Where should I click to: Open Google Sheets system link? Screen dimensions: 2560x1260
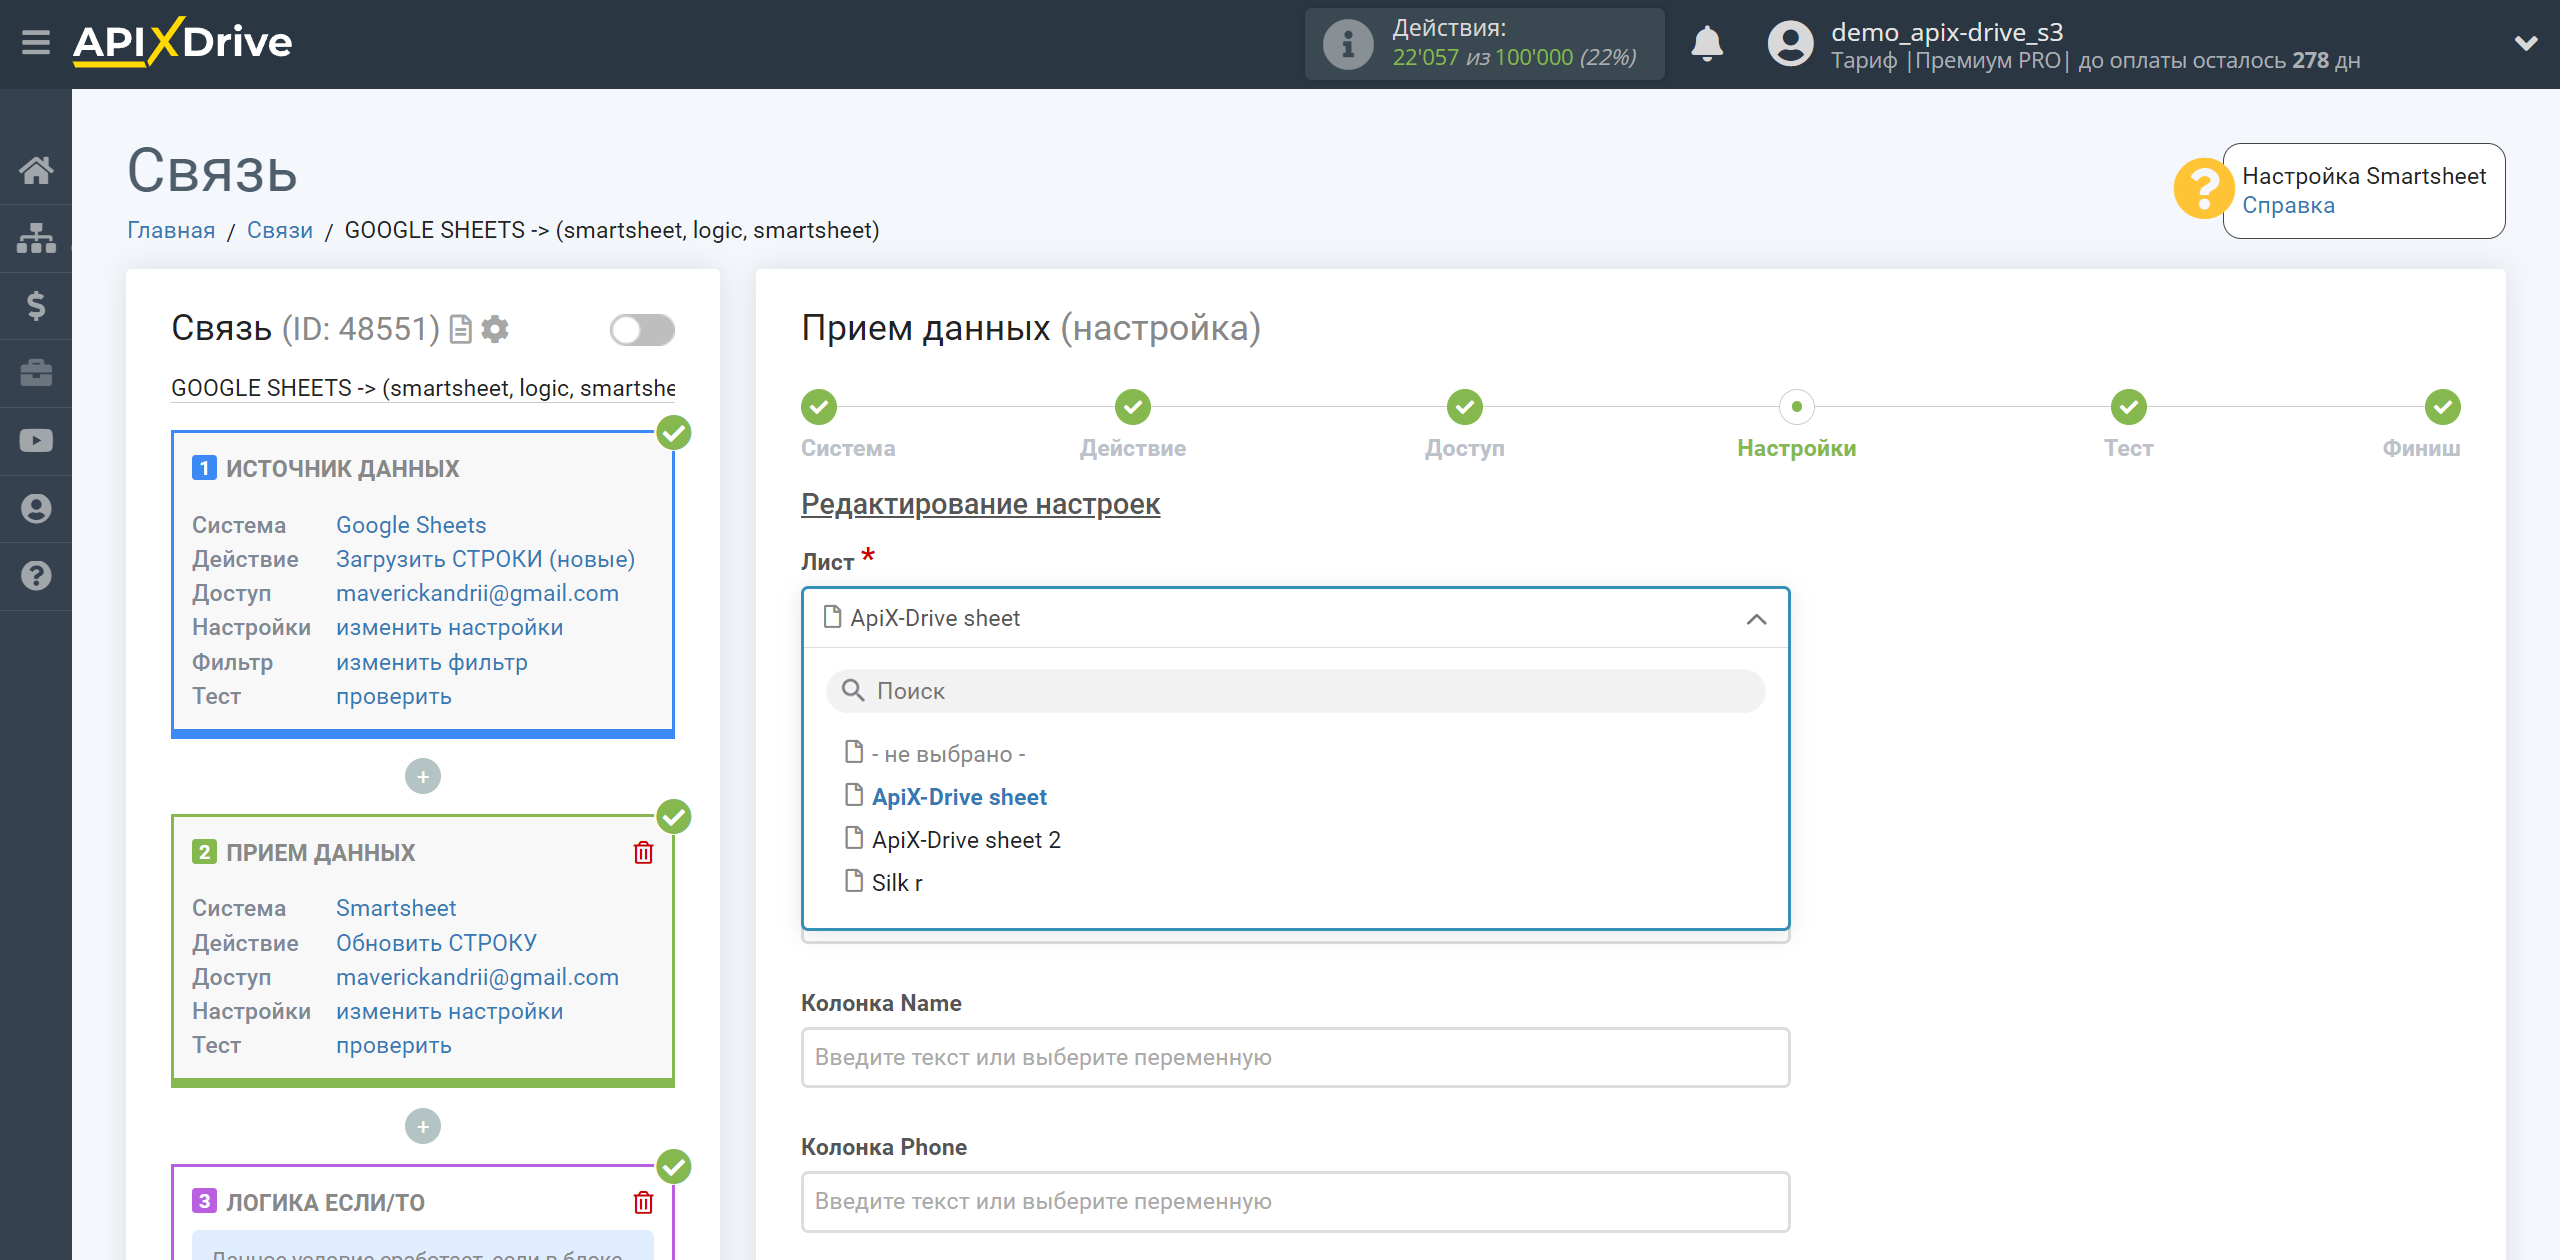pos(411,525)
